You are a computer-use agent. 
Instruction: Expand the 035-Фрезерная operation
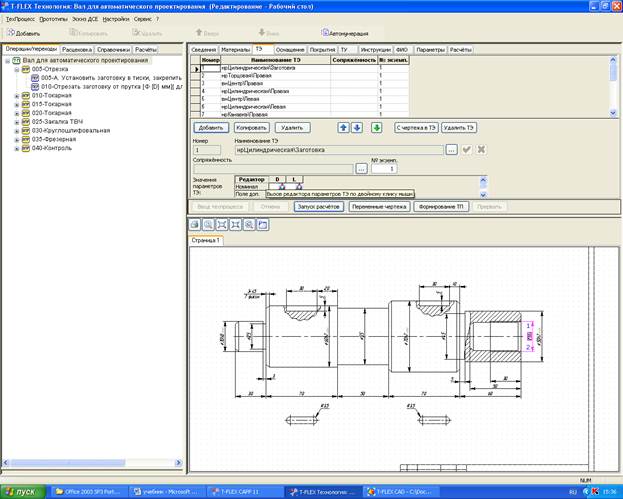17,139
